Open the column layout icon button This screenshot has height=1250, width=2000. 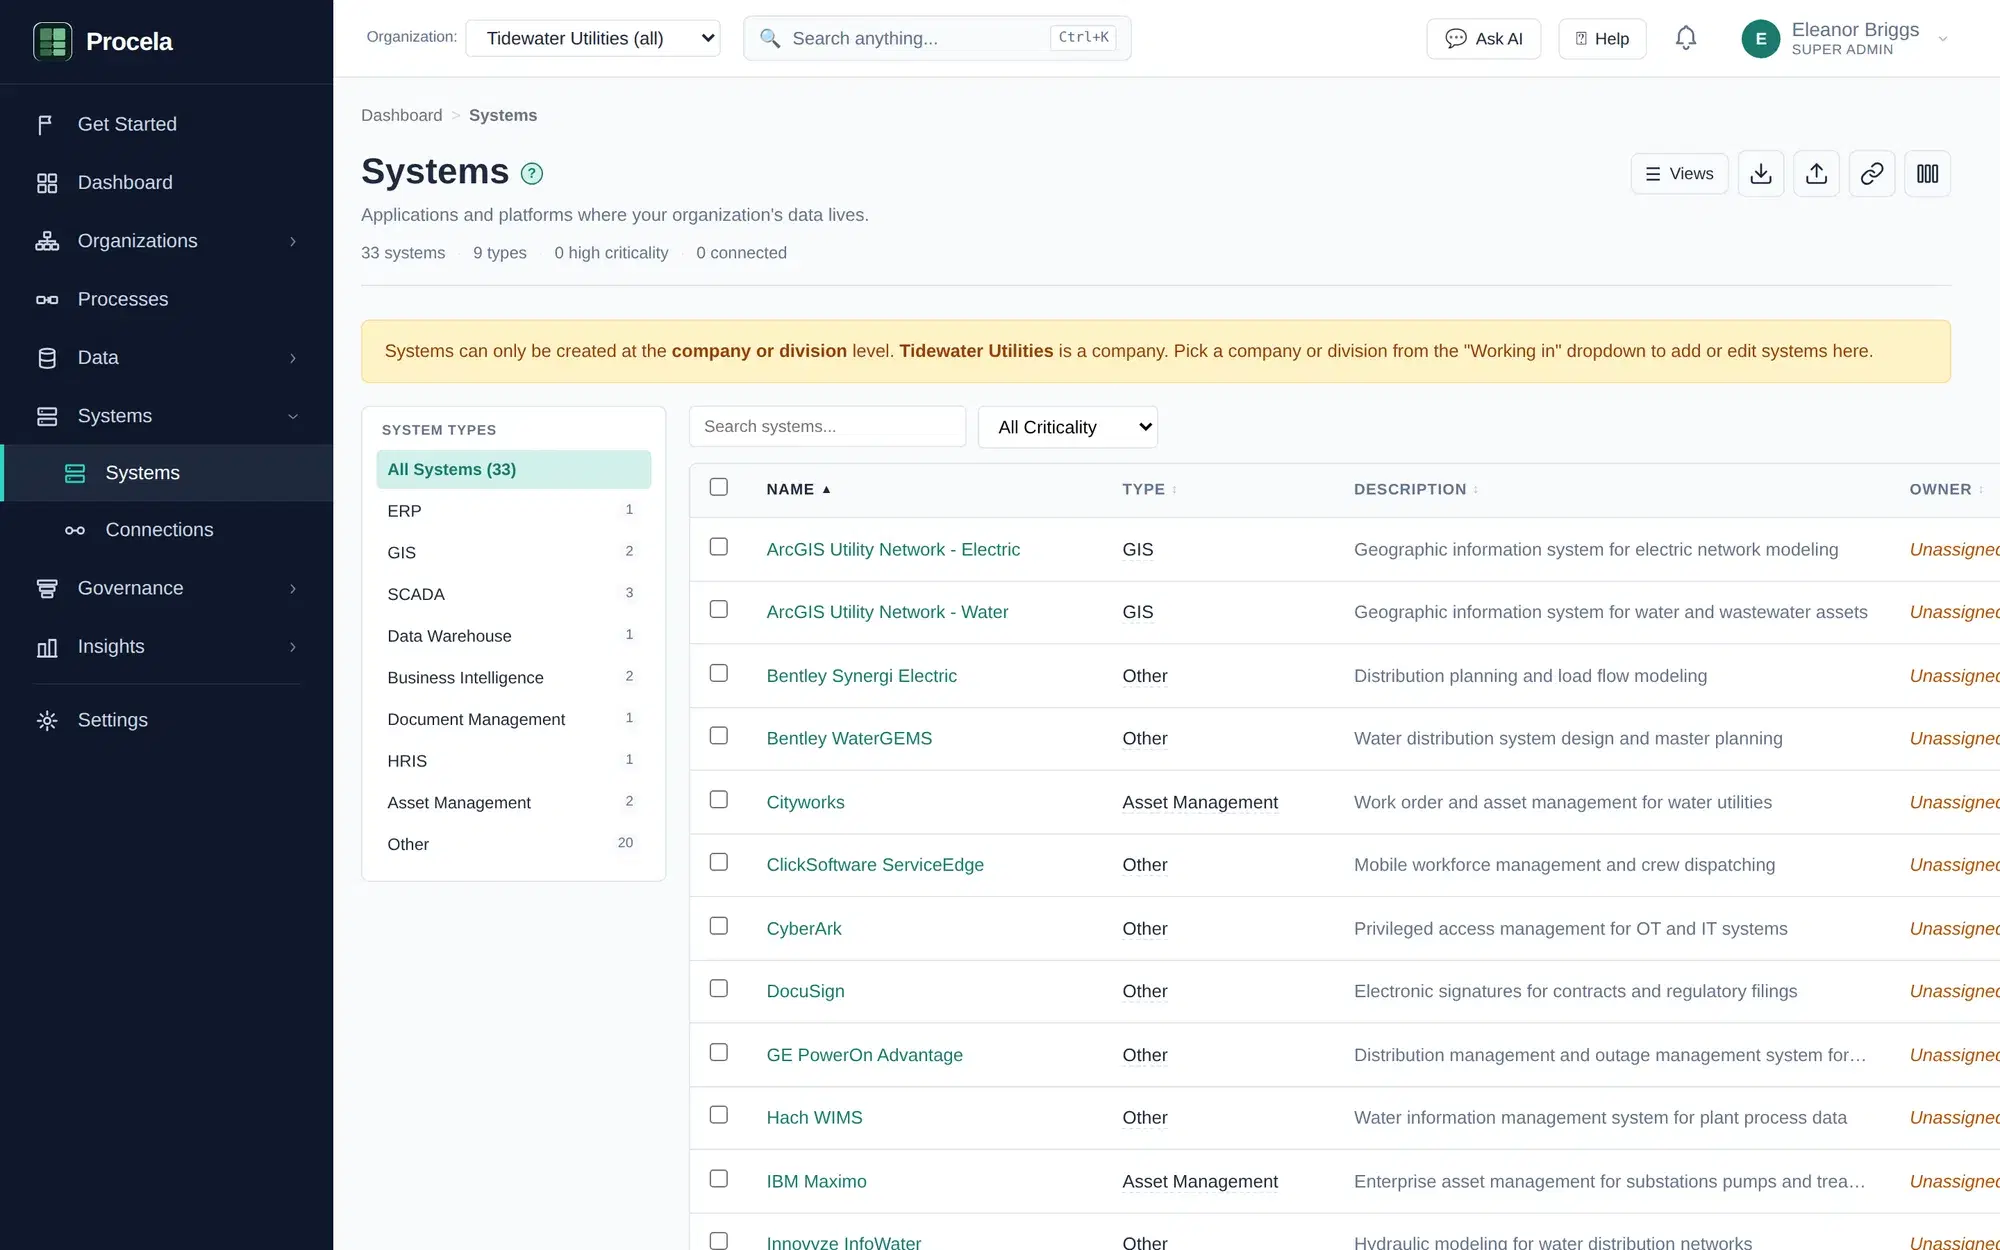[x=1928, y=174]
